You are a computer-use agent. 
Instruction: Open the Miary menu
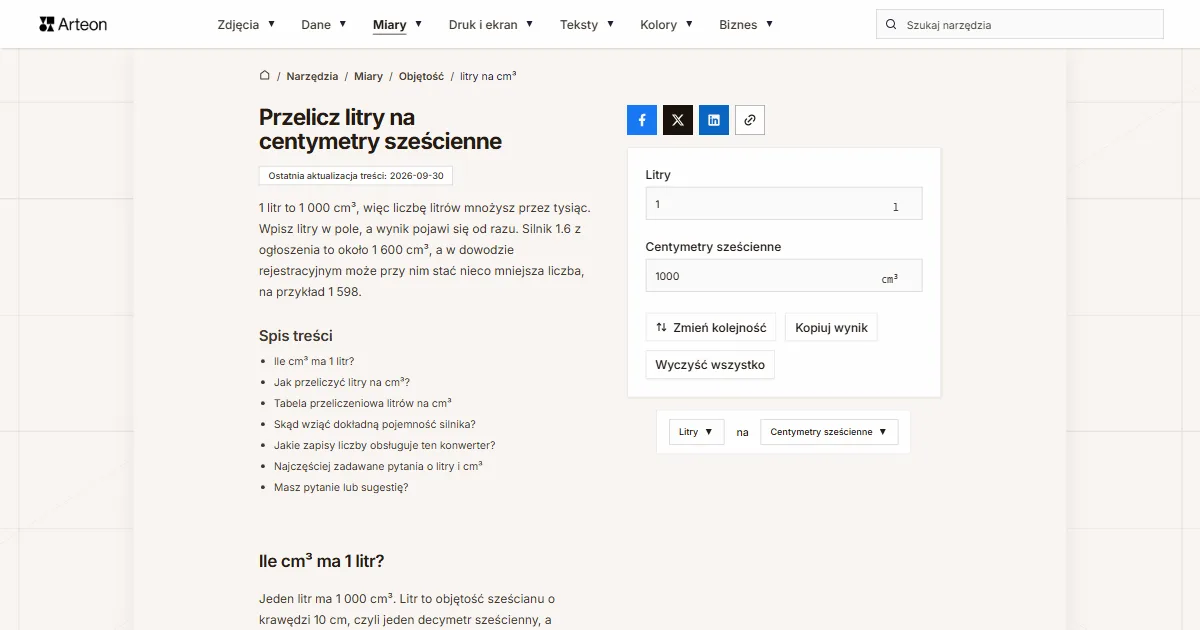tap(397, 25)
